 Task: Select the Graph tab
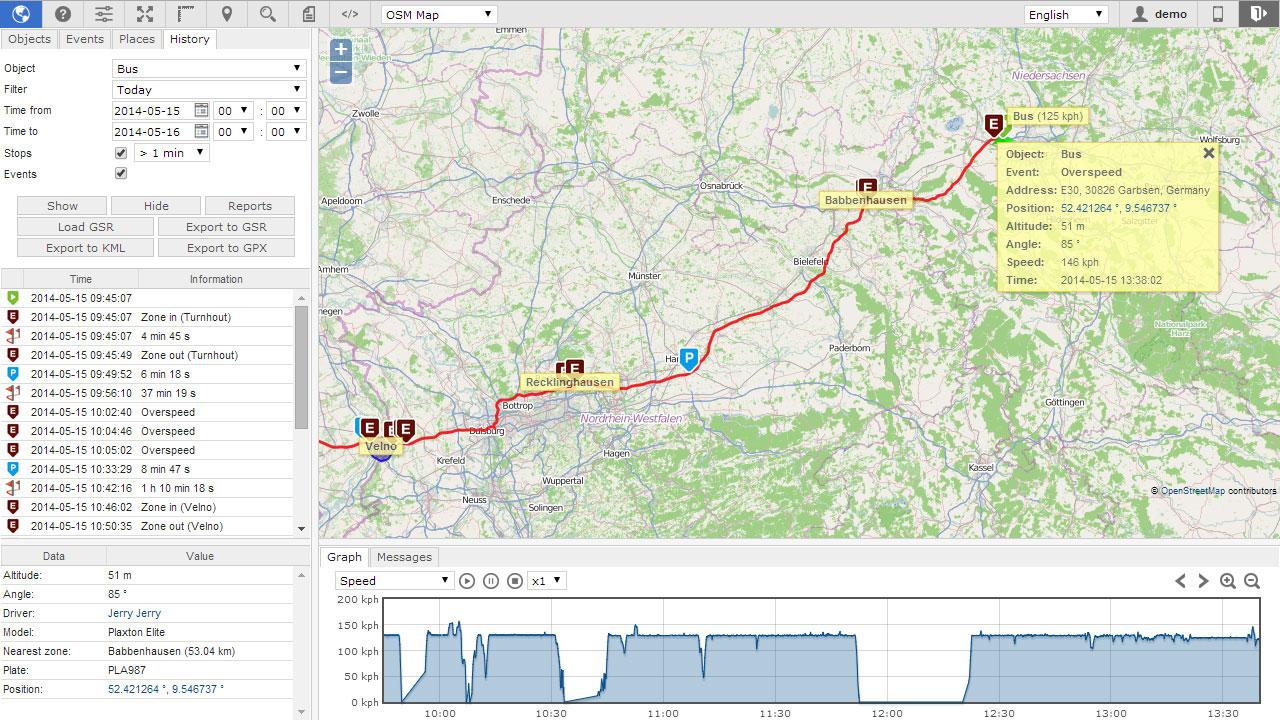coord(344,557)
